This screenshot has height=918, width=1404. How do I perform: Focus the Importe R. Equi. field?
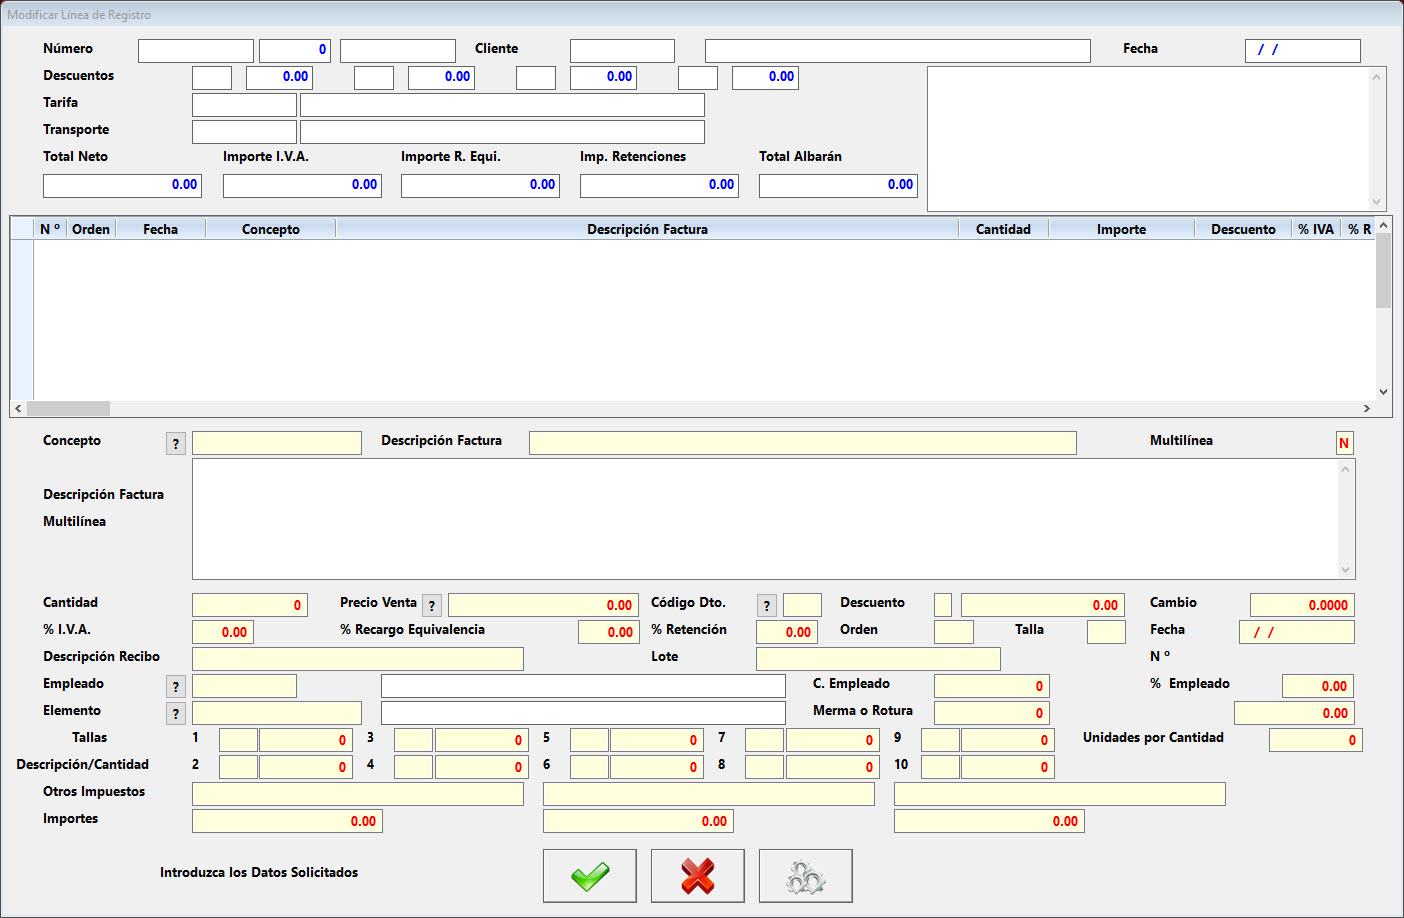[x=480, y=186]
